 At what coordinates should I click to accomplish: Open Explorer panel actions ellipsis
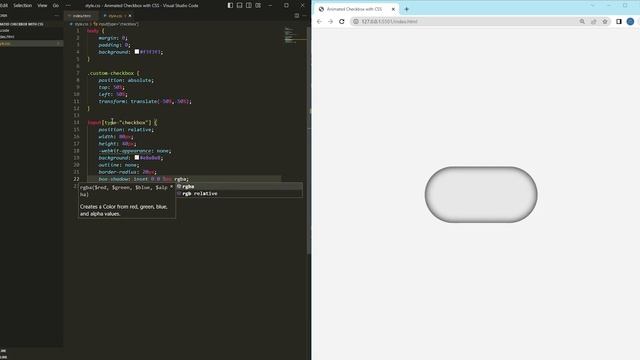pyautogui.click(x=56, y=16)
